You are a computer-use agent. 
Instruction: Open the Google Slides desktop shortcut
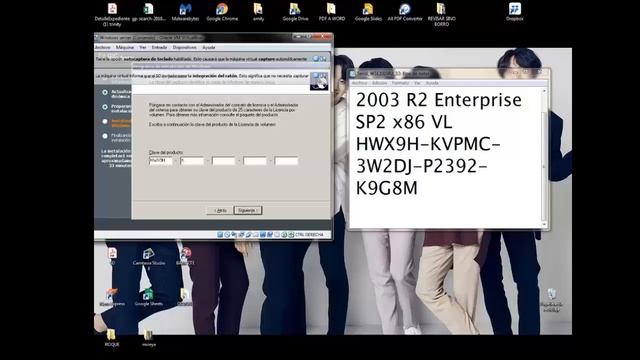(368, 12)
